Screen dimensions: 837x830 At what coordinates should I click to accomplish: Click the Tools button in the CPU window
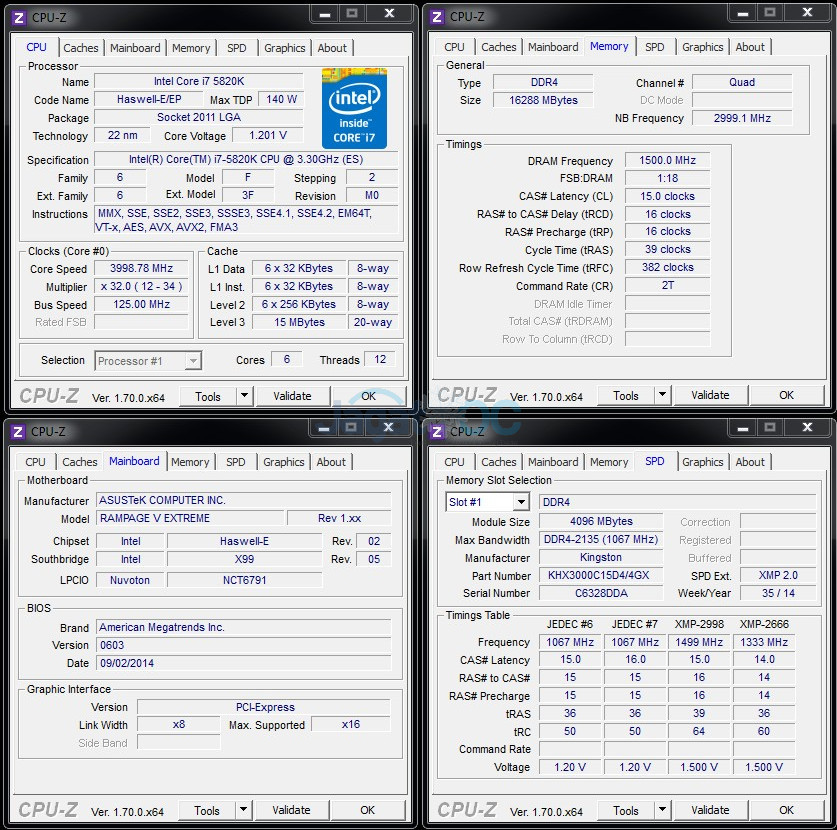coord(208,396)
